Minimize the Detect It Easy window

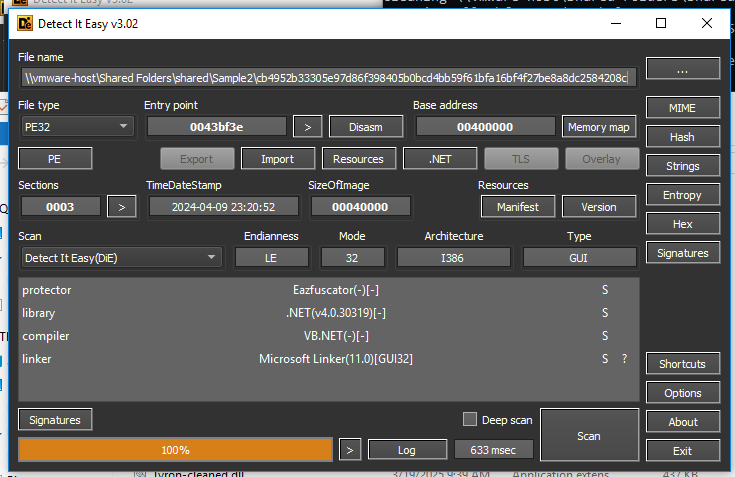[616, 23]
